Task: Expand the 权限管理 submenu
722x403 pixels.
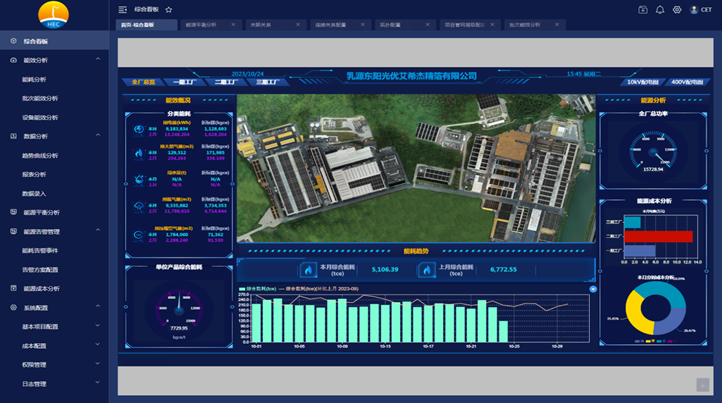Action: 98,363
